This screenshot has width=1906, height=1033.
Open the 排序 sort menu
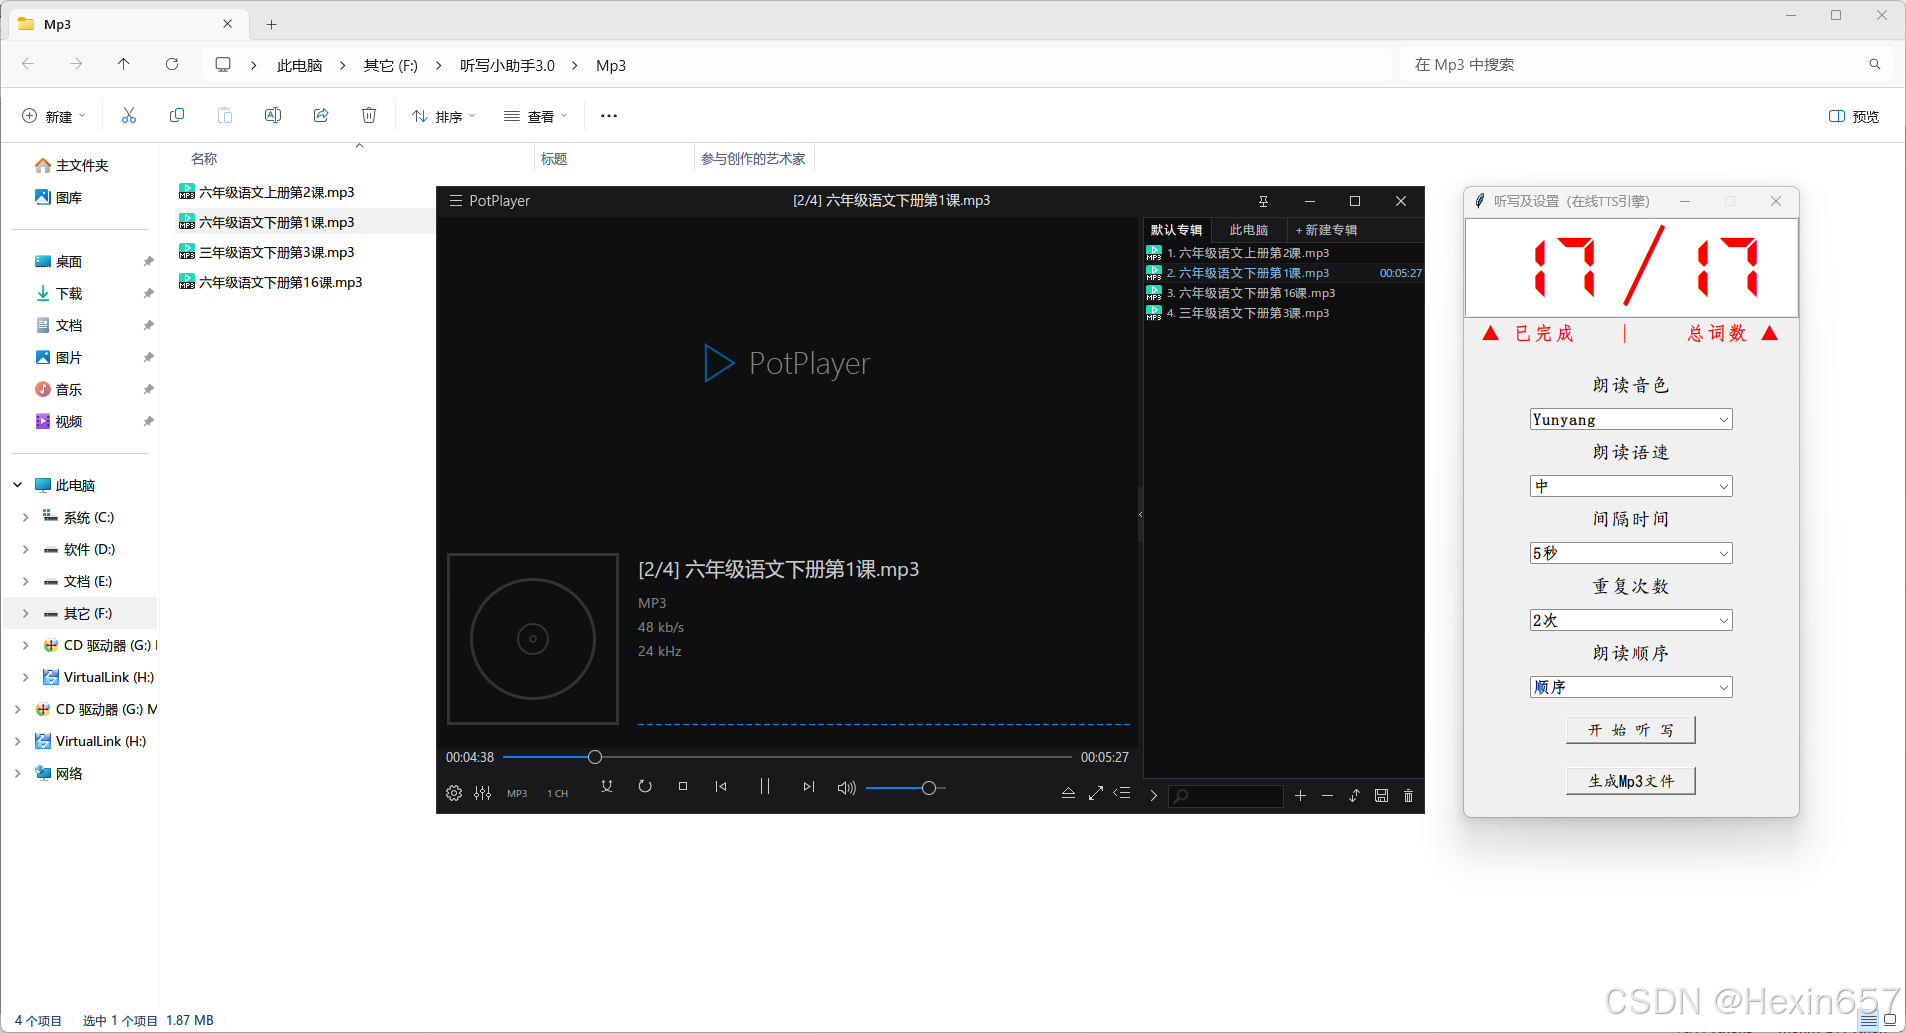pos(444,116)
